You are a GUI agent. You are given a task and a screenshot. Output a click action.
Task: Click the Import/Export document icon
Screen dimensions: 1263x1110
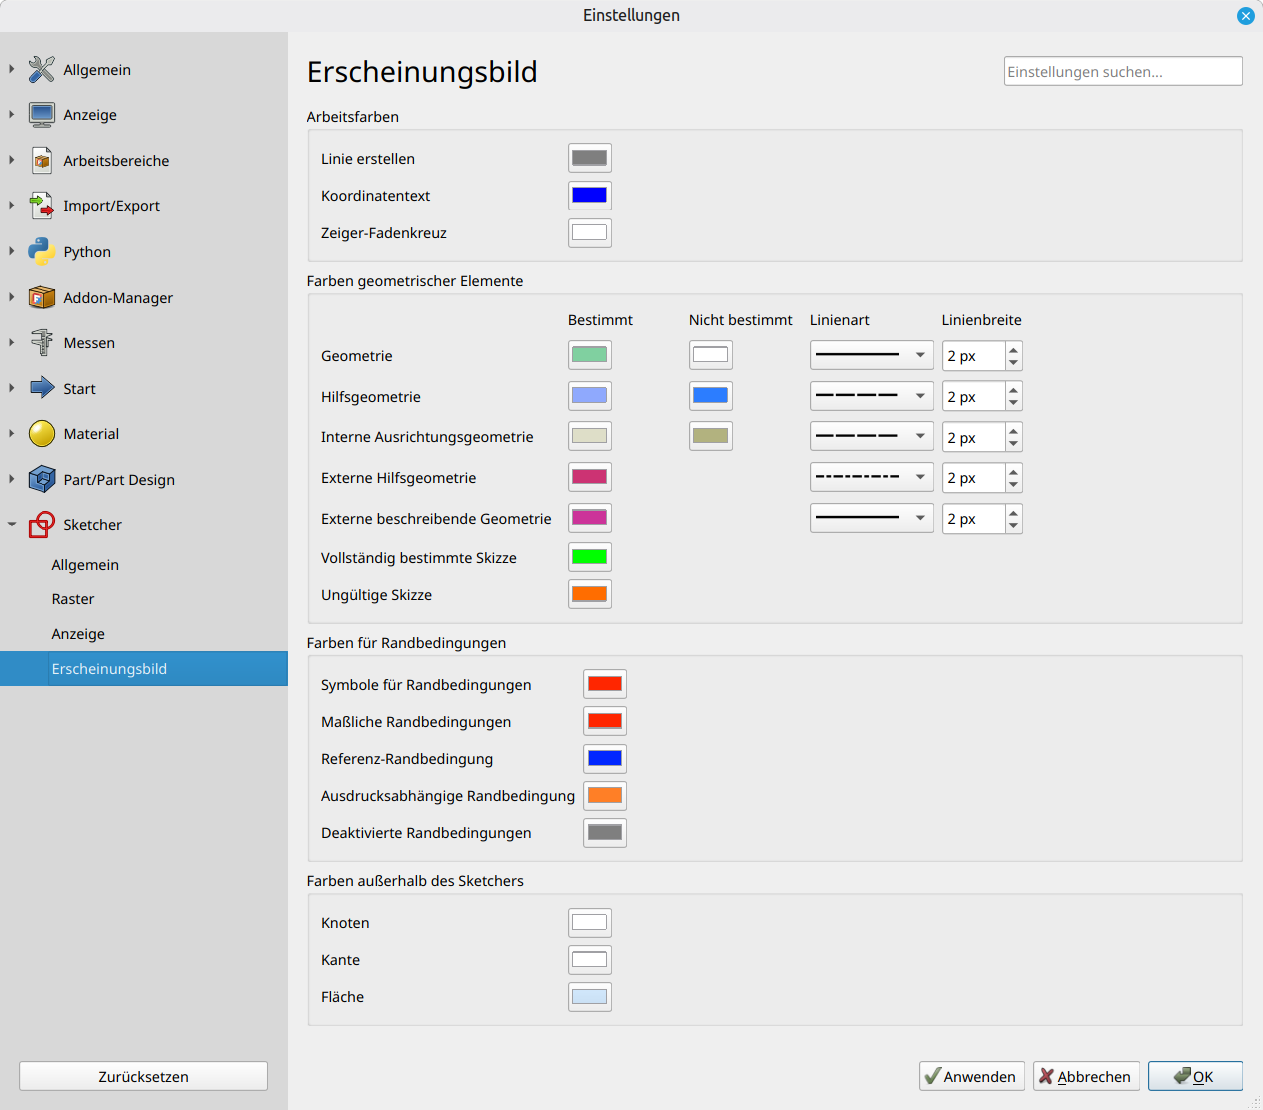42,206
